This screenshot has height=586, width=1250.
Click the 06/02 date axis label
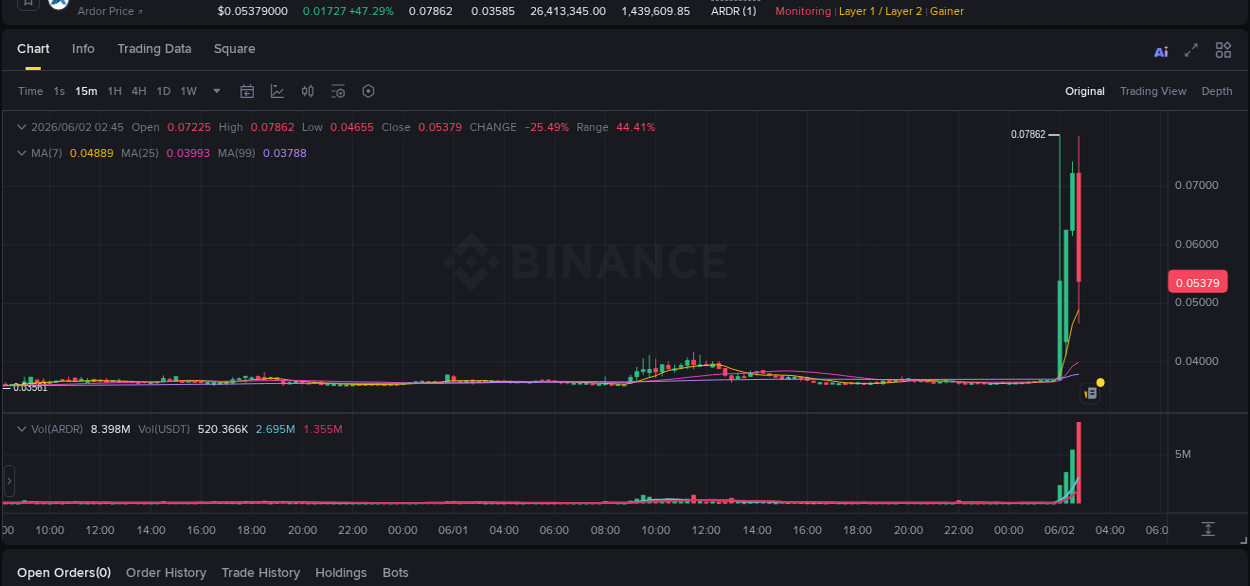coord(1059,530)
